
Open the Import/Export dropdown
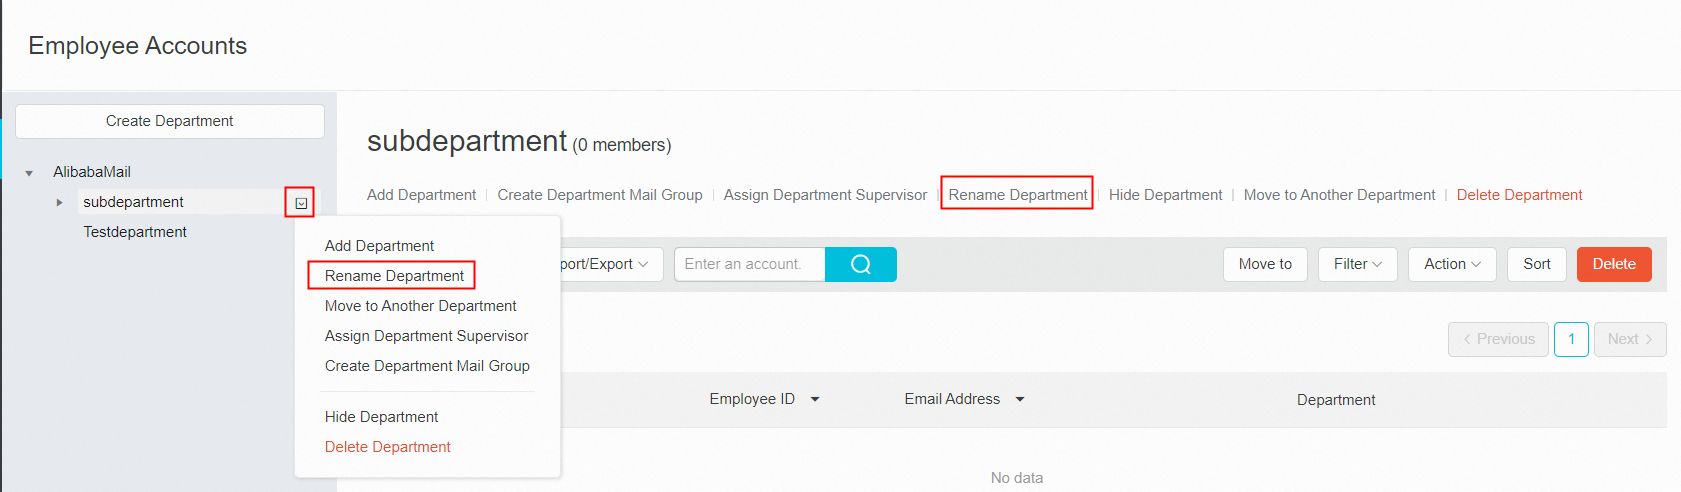tap(611, 264)
